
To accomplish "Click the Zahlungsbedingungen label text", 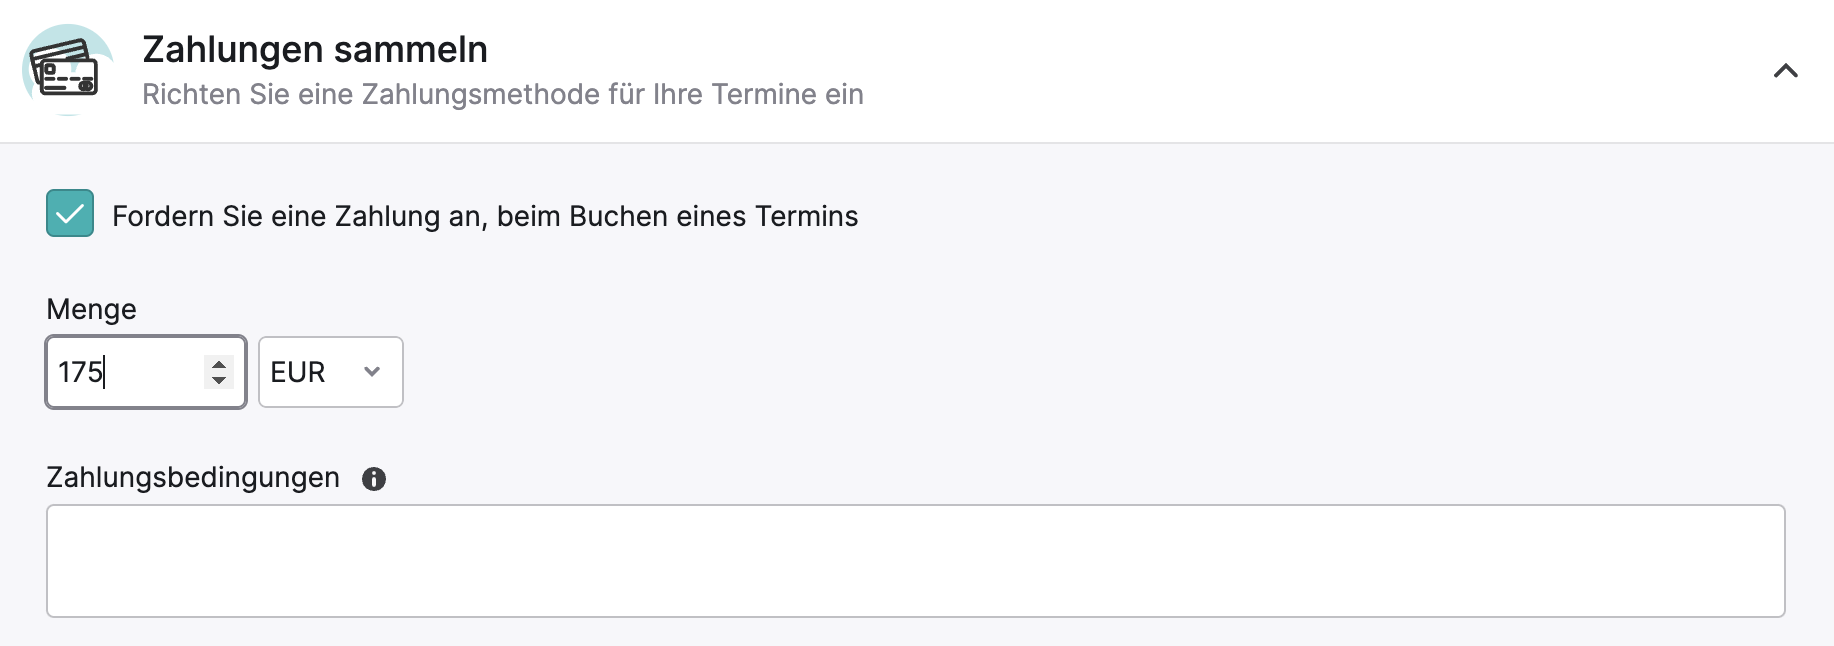I will [x=193, y=478].
